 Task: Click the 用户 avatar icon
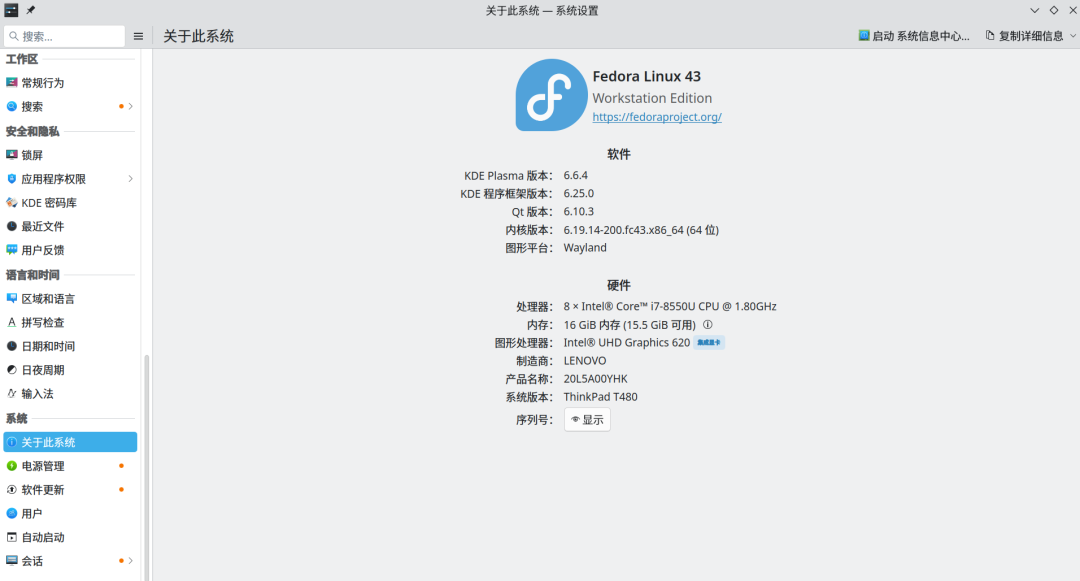[12, 514]
